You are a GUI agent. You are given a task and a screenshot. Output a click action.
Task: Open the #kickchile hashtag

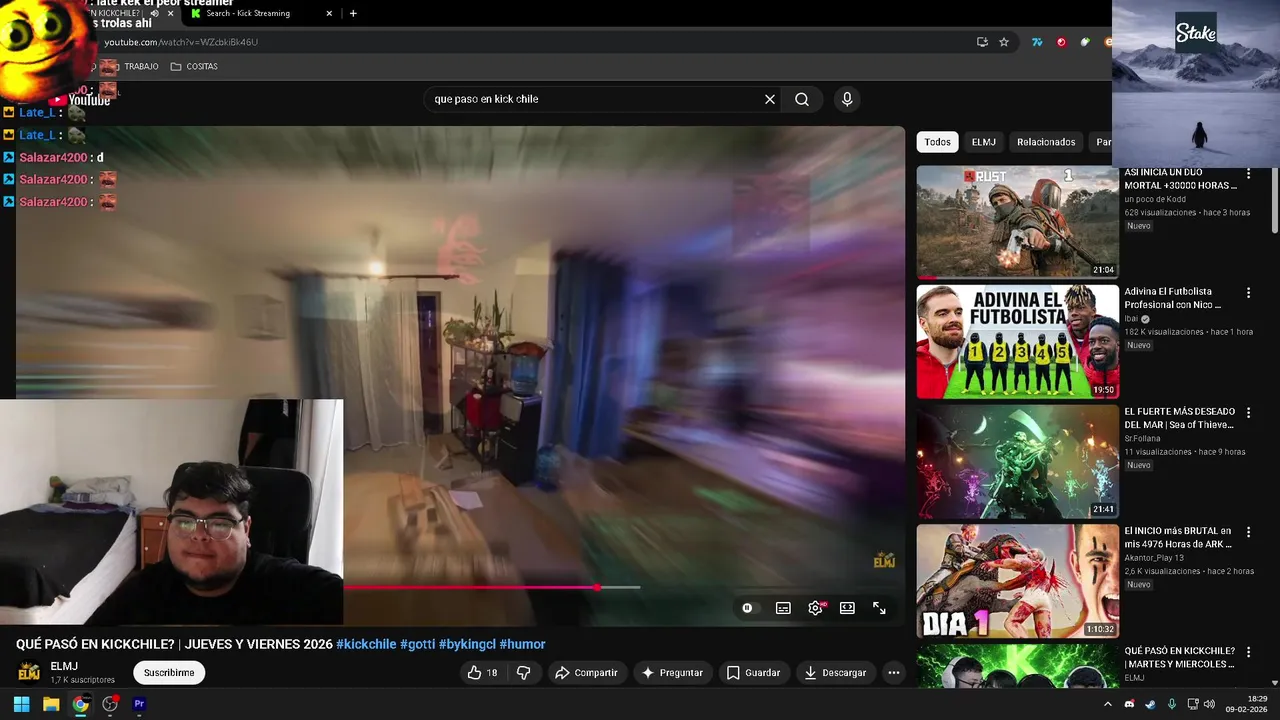click(366, 644)
